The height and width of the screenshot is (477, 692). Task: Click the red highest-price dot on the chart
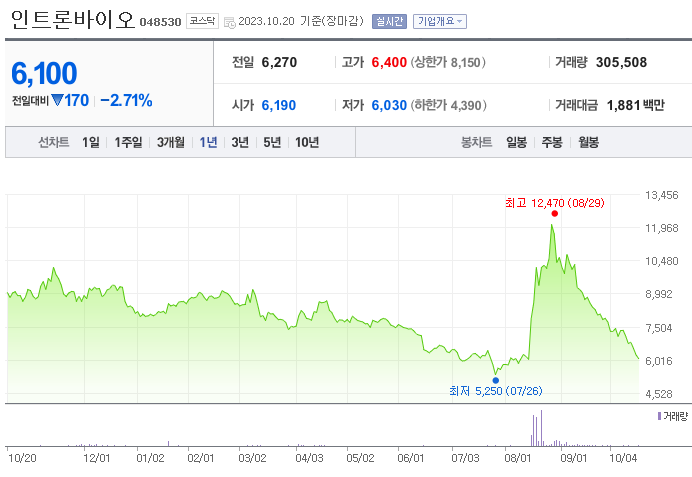[555, 214]
